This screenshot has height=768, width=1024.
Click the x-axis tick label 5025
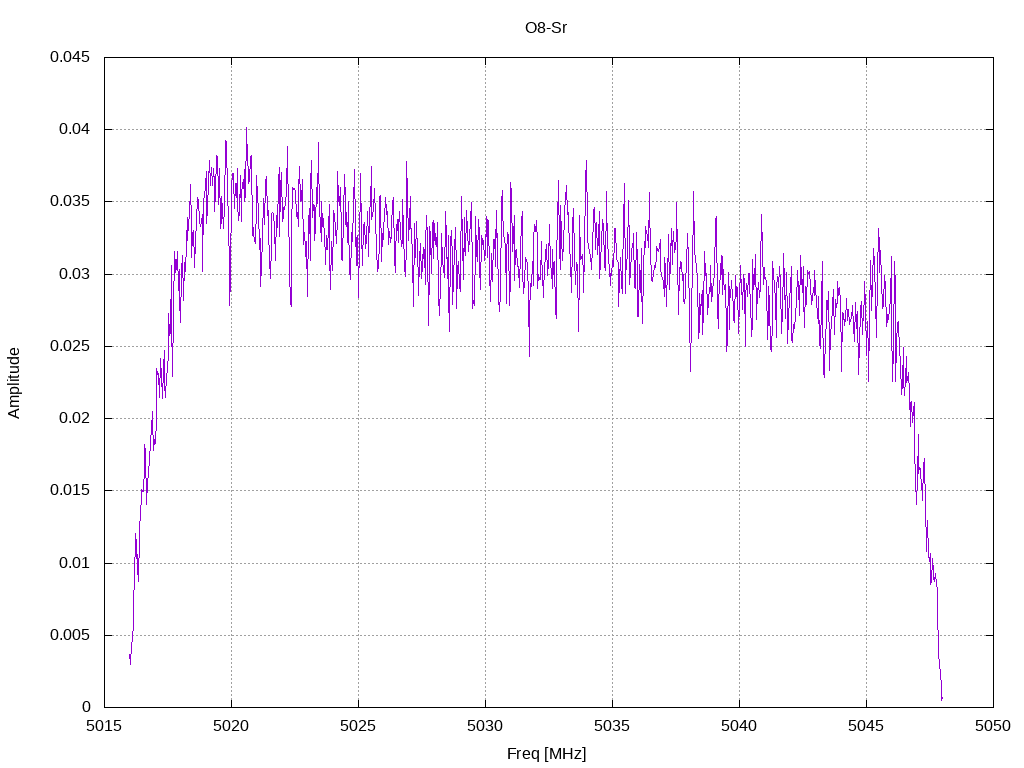click(359, 726)
